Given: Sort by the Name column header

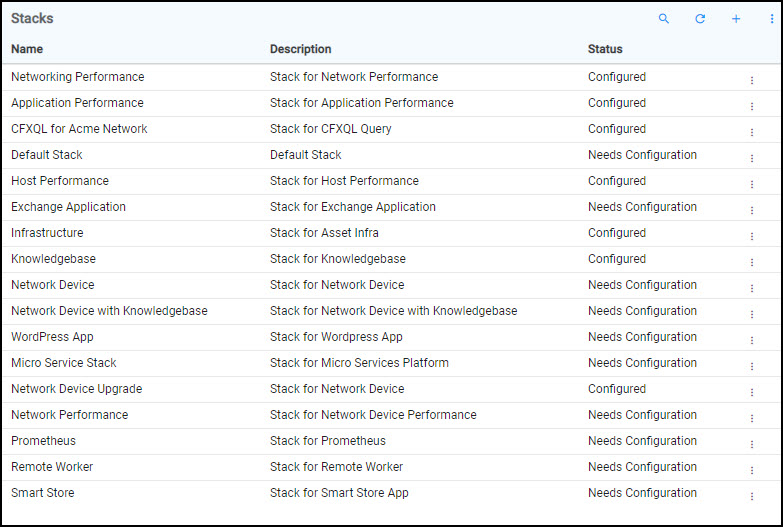Looking at the screenshot, I should pyautogui.click(x=27, y=49).
